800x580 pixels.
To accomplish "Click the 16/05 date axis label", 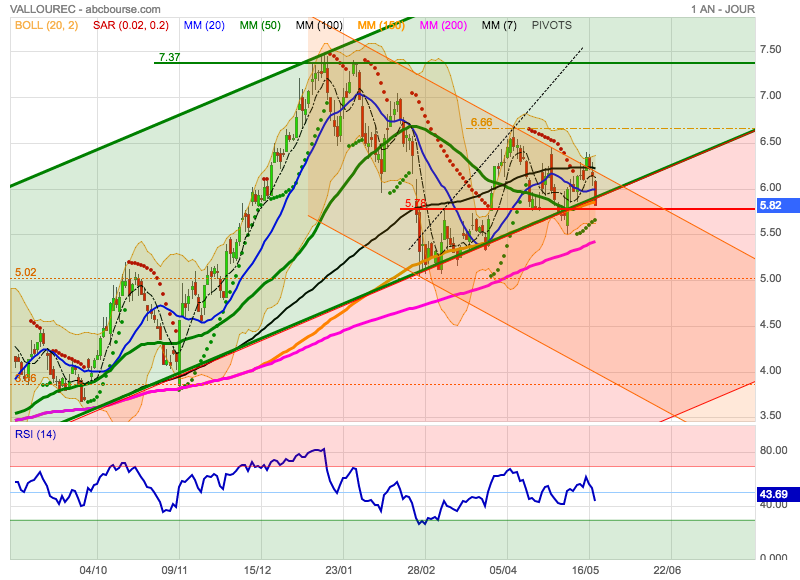I will 585,570.
